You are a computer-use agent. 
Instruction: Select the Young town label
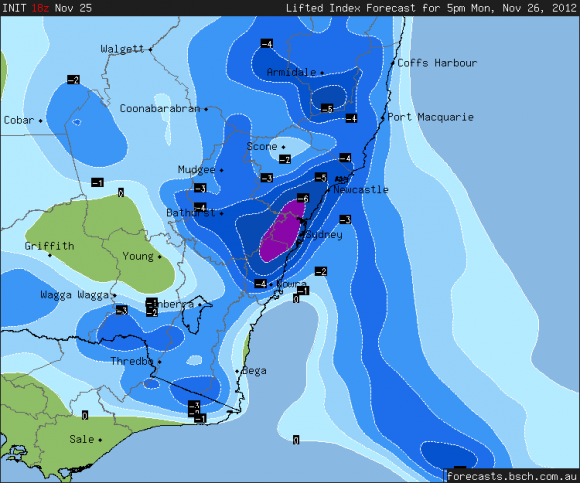point(138,256)
